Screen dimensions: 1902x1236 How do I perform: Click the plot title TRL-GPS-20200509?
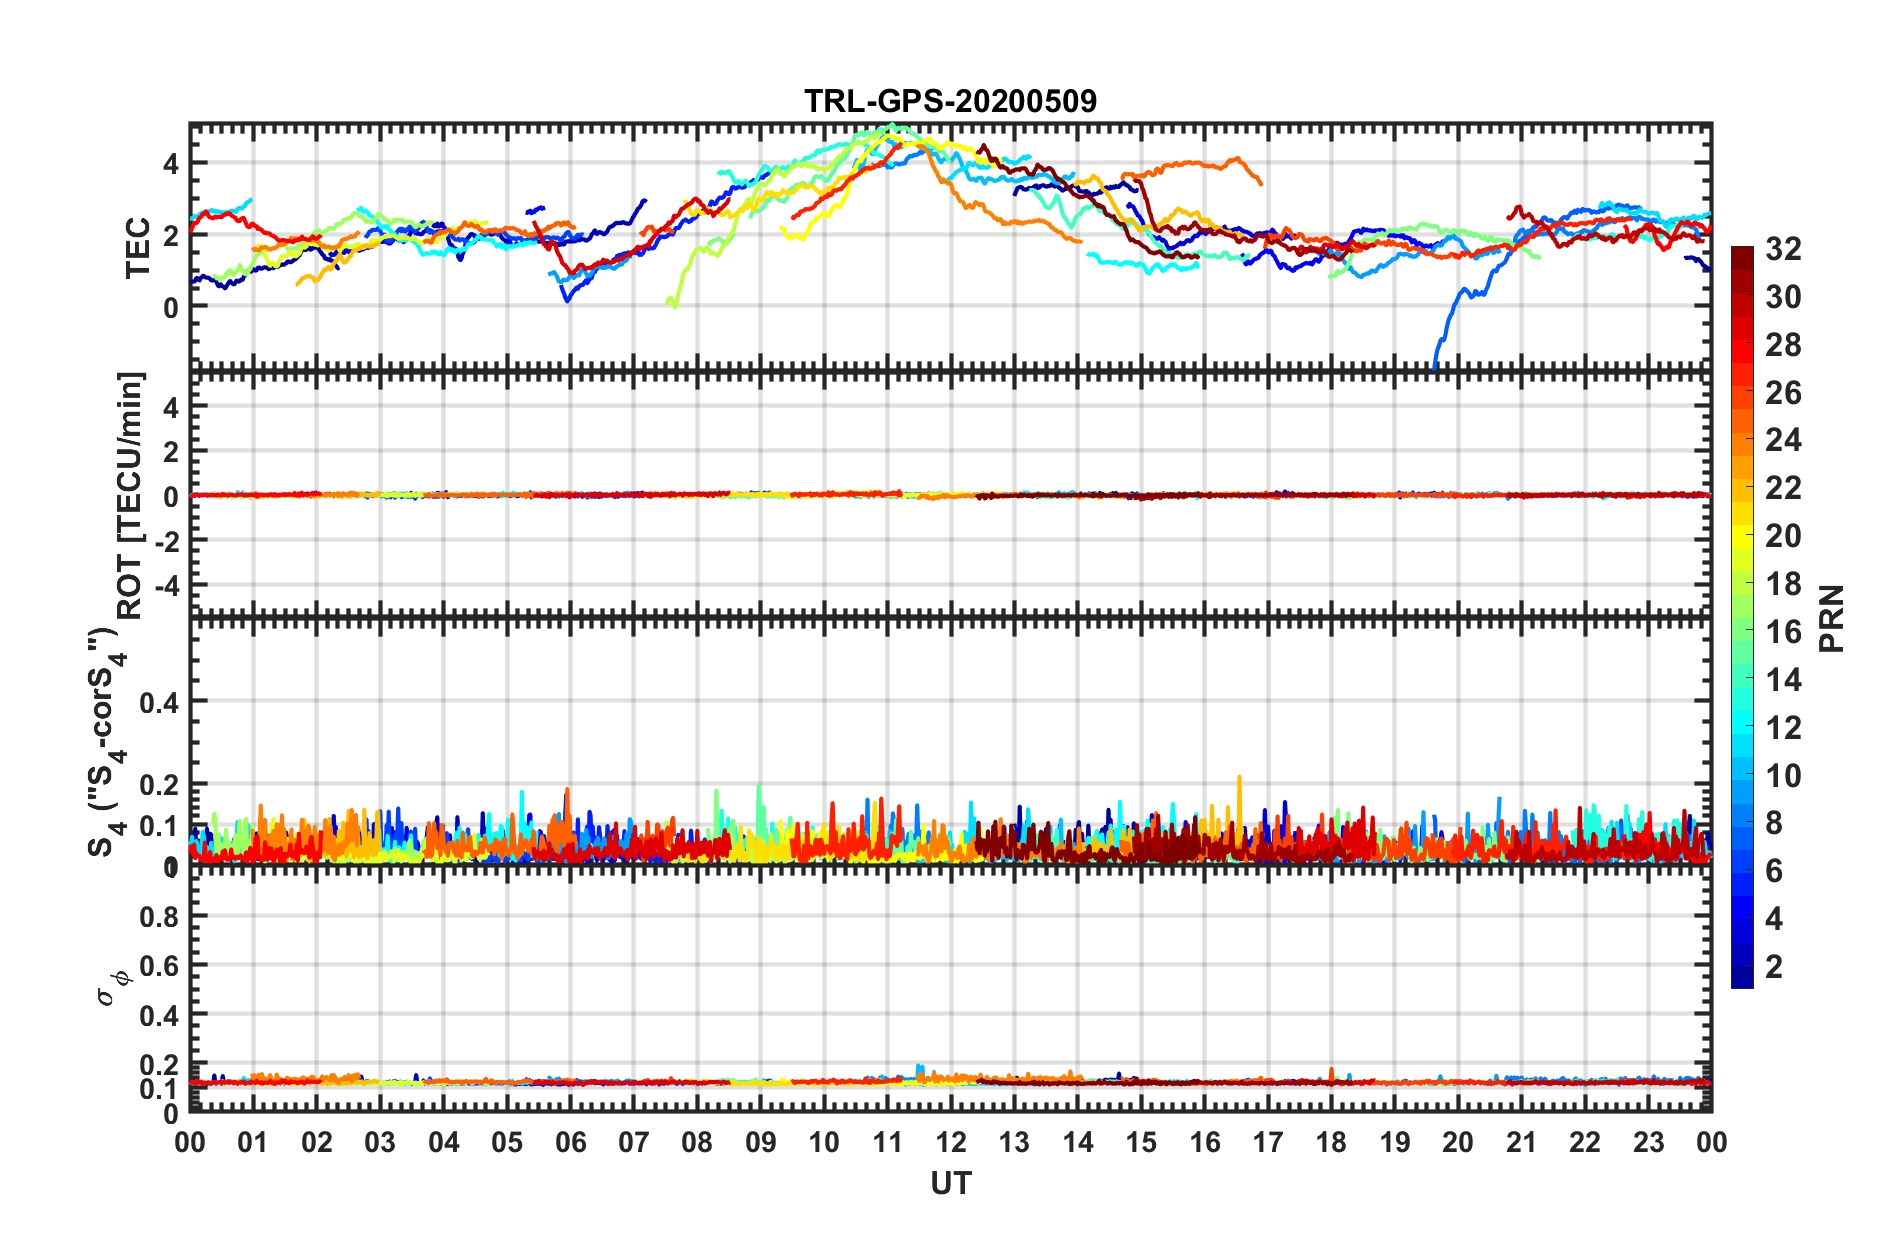(x=950, y=101)
